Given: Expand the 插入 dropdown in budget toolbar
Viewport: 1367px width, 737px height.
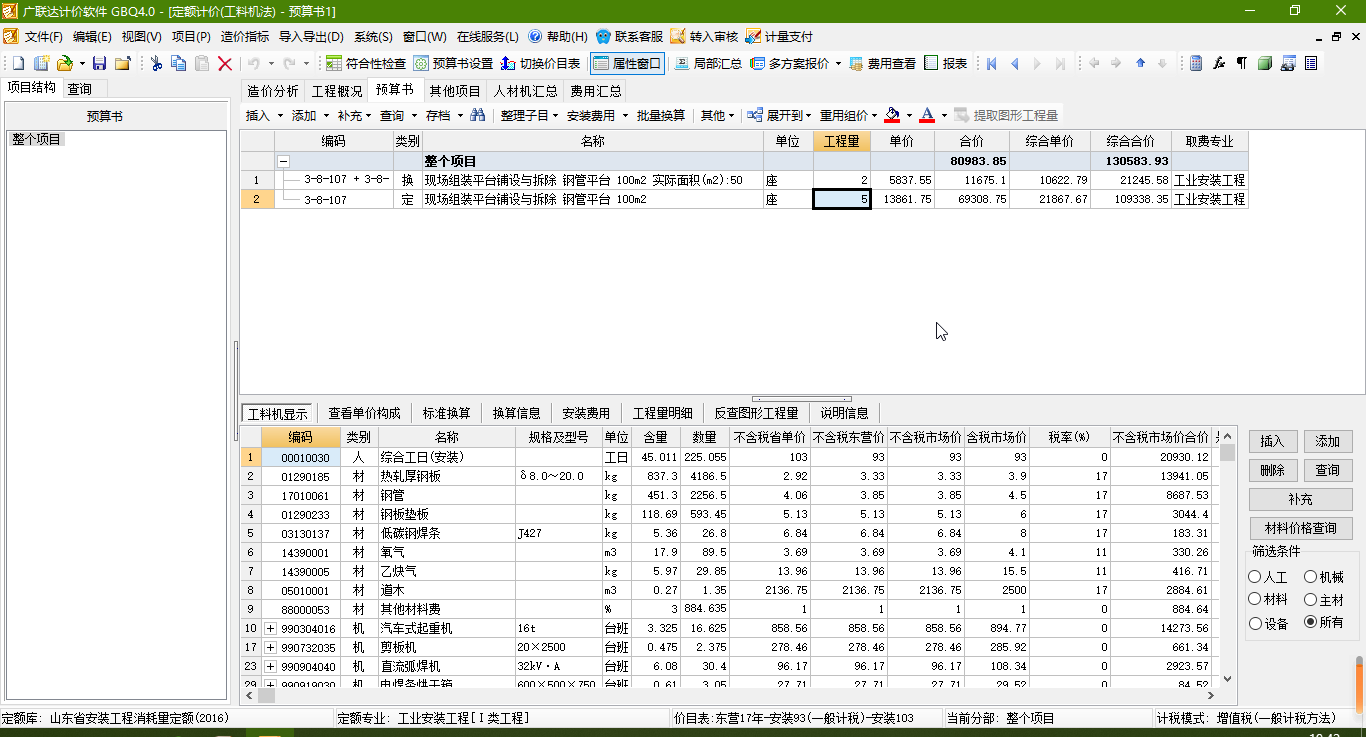Looking at the screenshot, I should point(280,115).
